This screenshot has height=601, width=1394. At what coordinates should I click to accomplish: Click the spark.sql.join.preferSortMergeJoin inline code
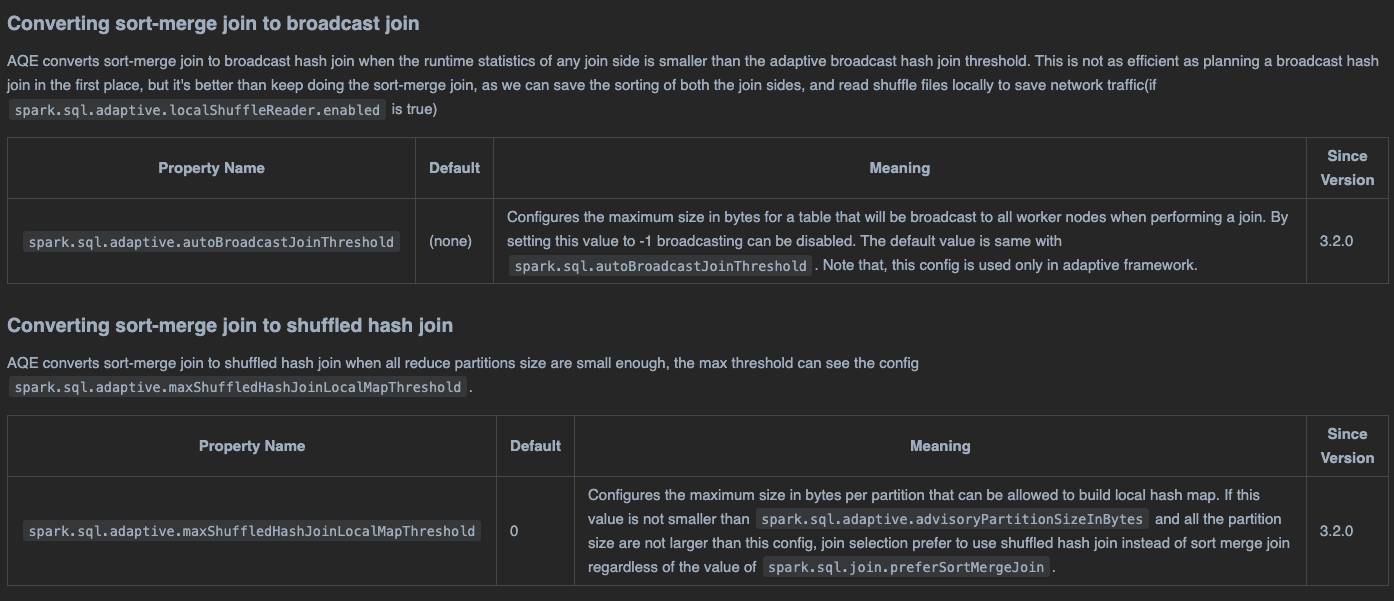tap(907, 568)
